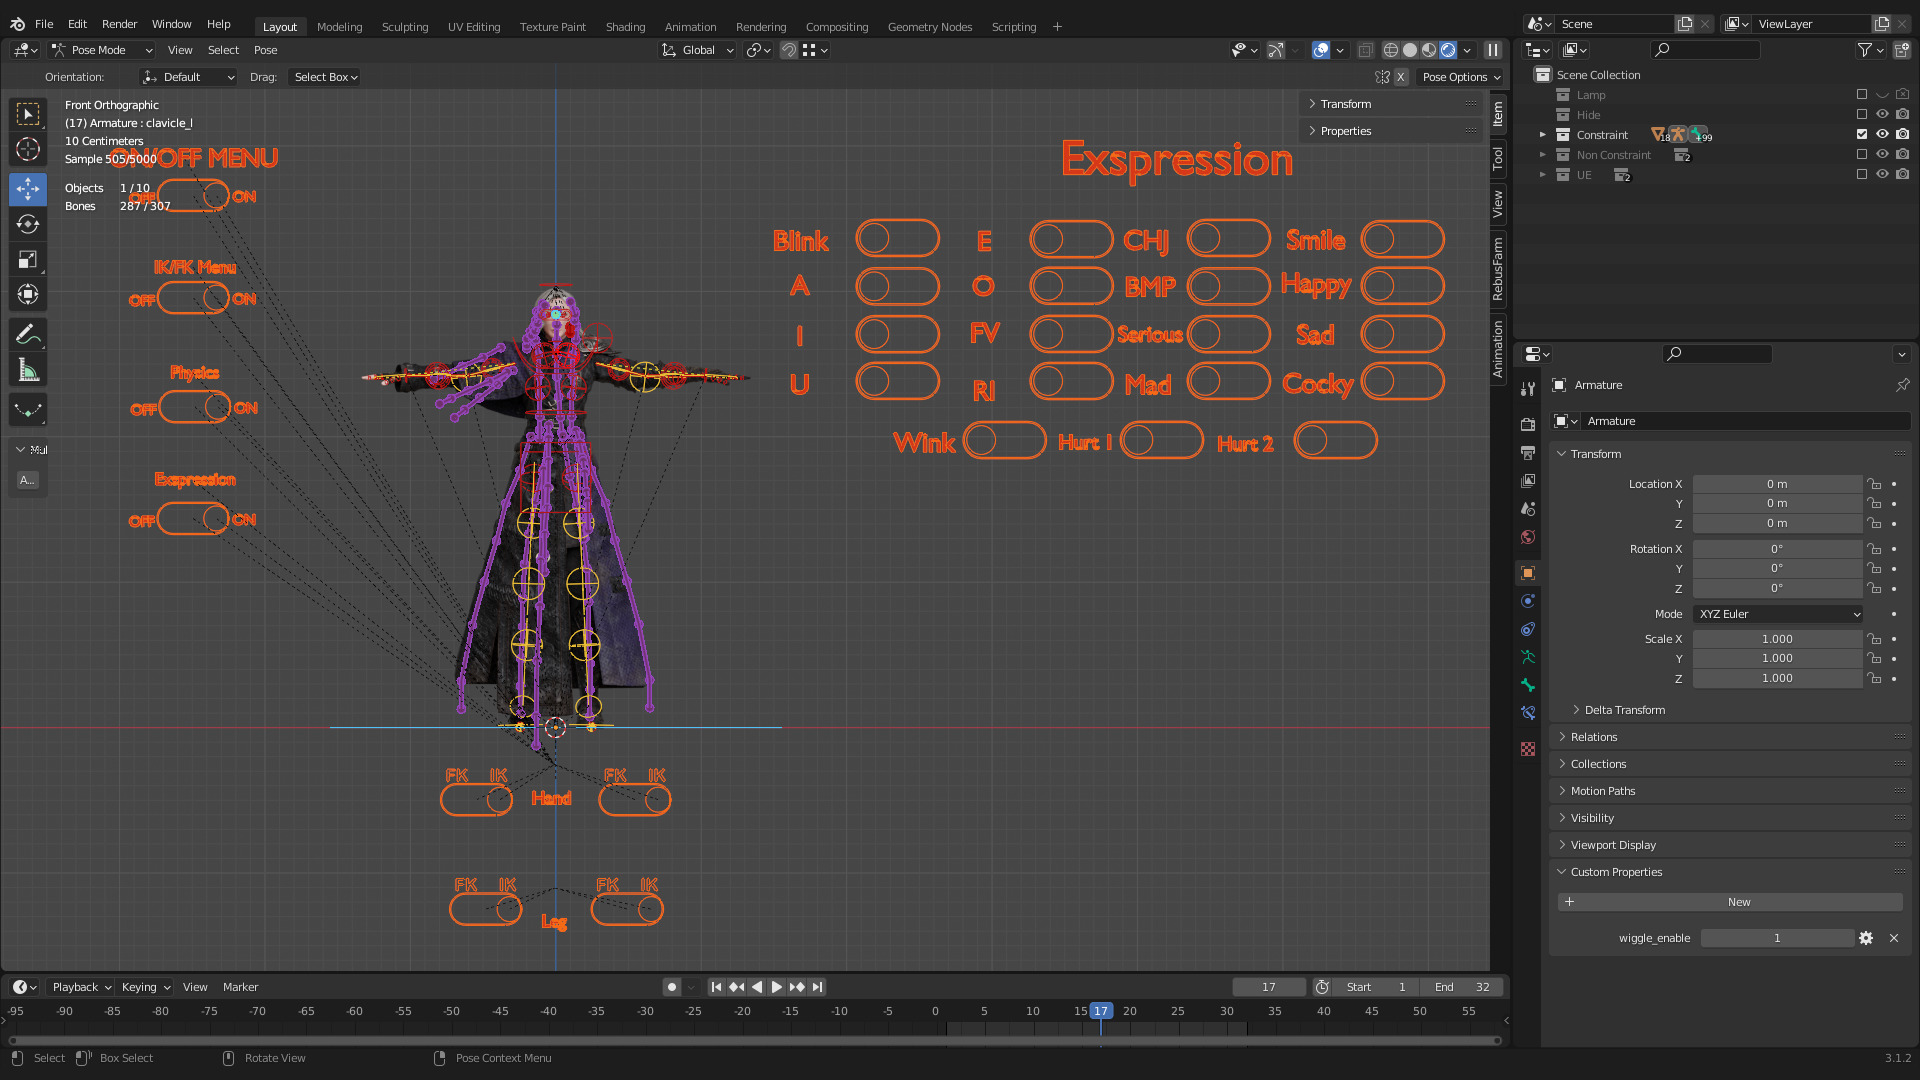Screen dimensions: 1920x1080
Task: Select the Cursor tool in toolbar
Action: [x=28, y=150]
